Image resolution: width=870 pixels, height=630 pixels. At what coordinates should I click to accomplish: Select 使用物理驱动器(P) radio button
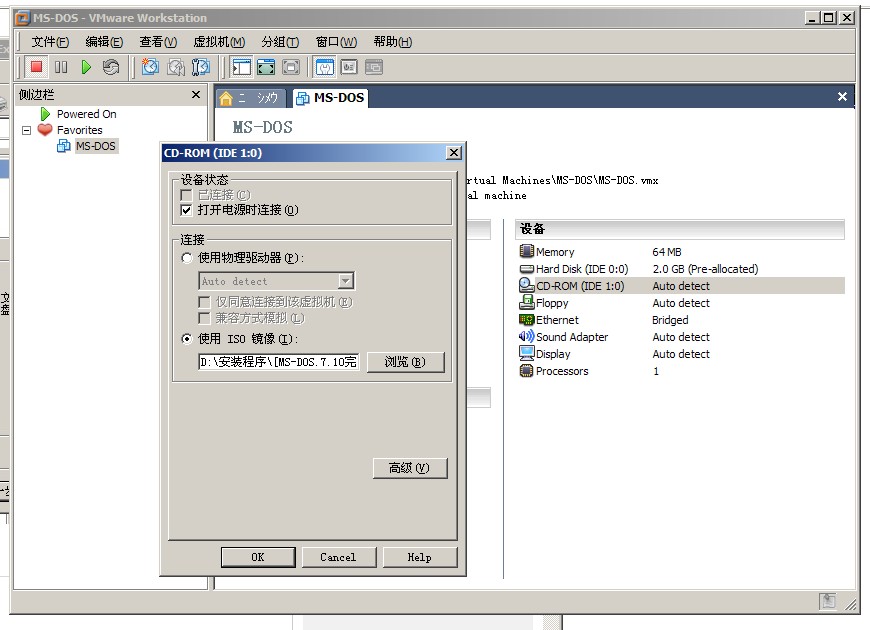click(x=187, y=258)
